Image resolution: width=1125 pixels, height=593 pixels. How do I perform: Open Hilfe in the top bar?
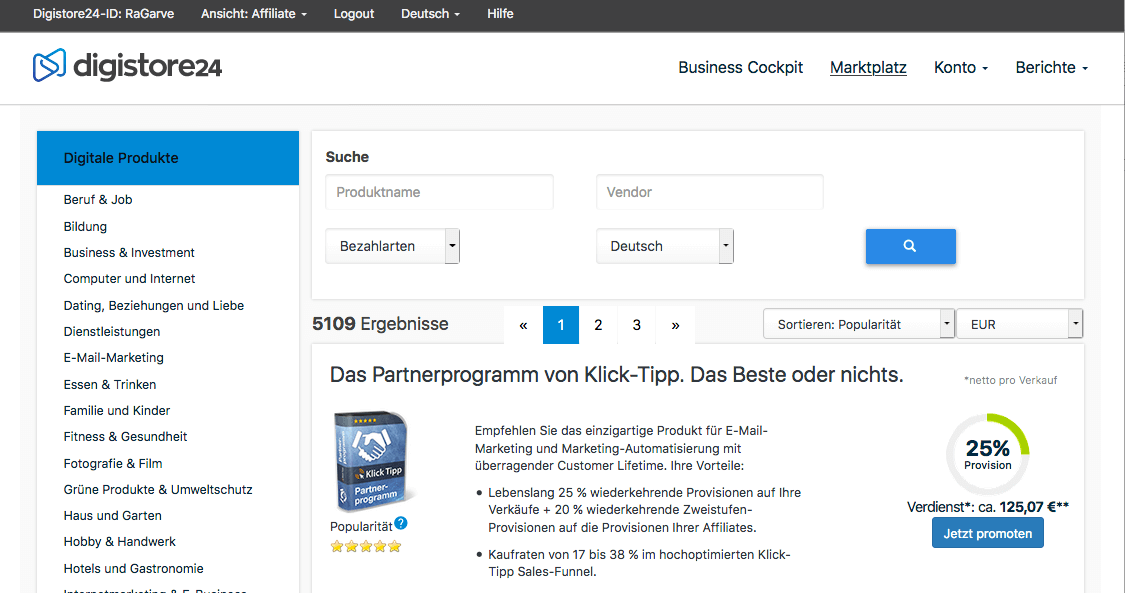click(x=500, y=14)
